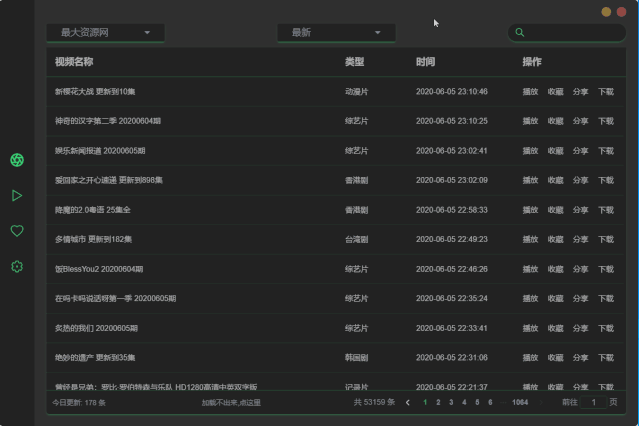Play 绝妙的遗产 更新到35集
Screen dimensions: 639x426
[x=530, y=358]
